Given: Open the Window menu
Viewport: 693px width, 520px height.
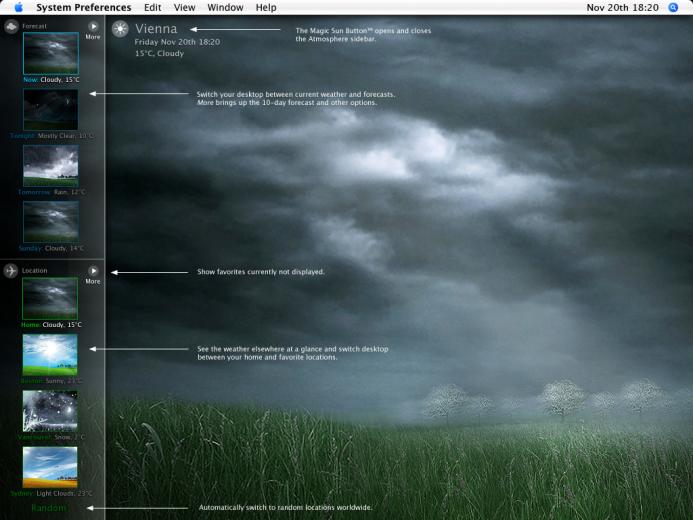Looking at the screenshot, I should pos(225,7).
